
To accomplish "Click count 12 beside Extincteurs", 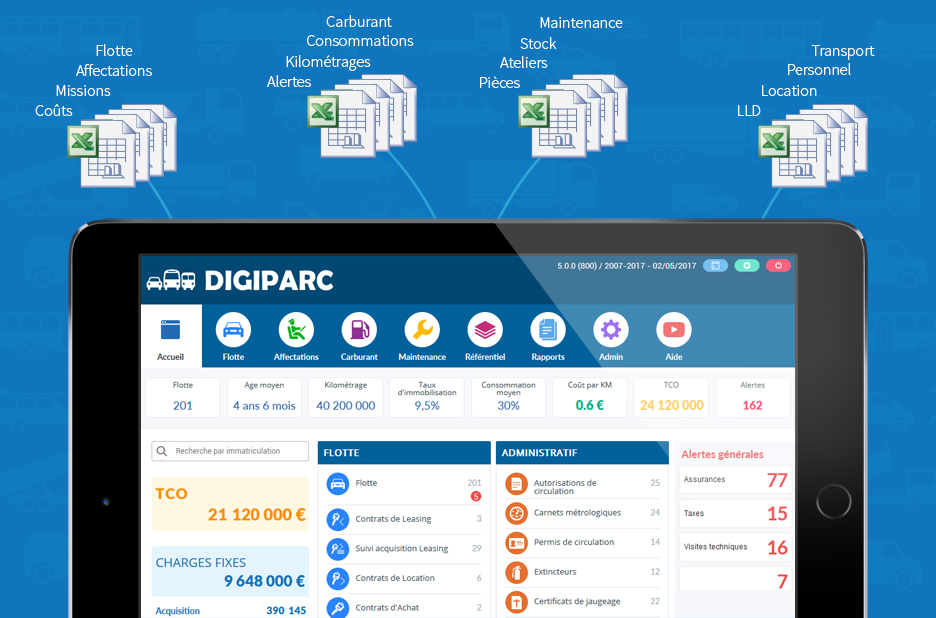I will pyautogui.click(x=655, y=571).
